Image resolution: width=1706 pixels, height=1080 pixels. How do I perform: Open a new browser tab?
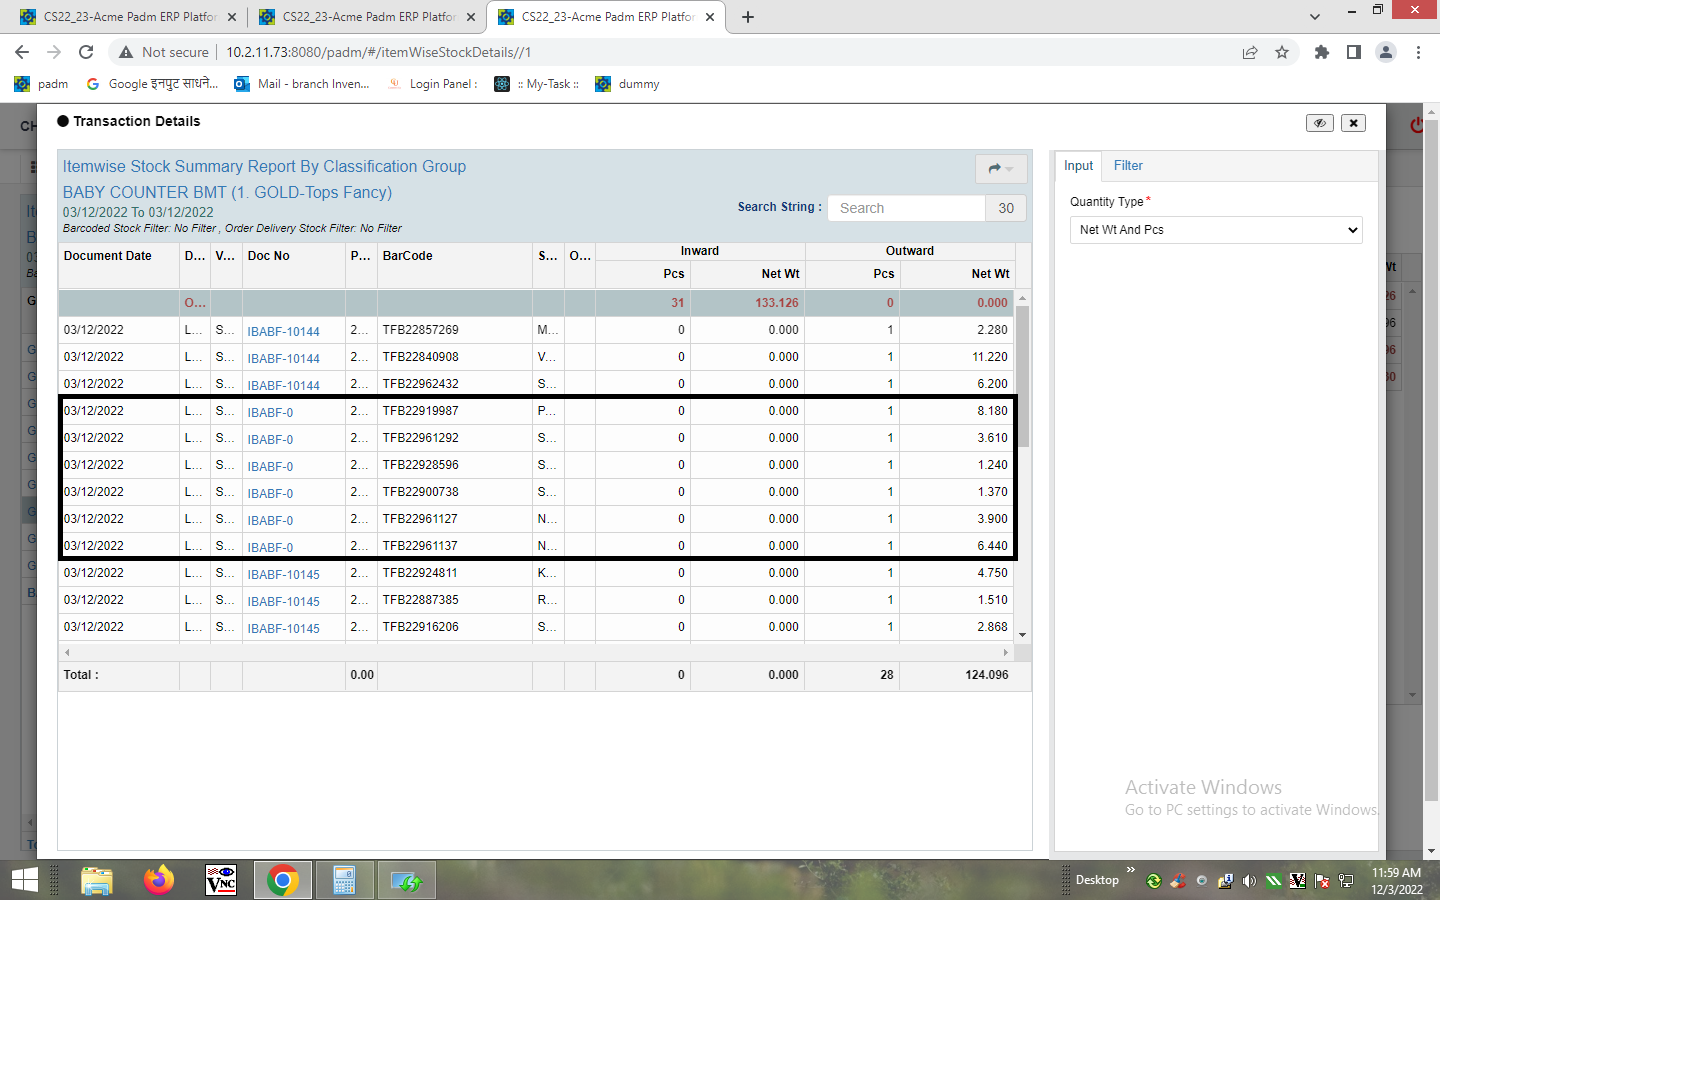748,17
